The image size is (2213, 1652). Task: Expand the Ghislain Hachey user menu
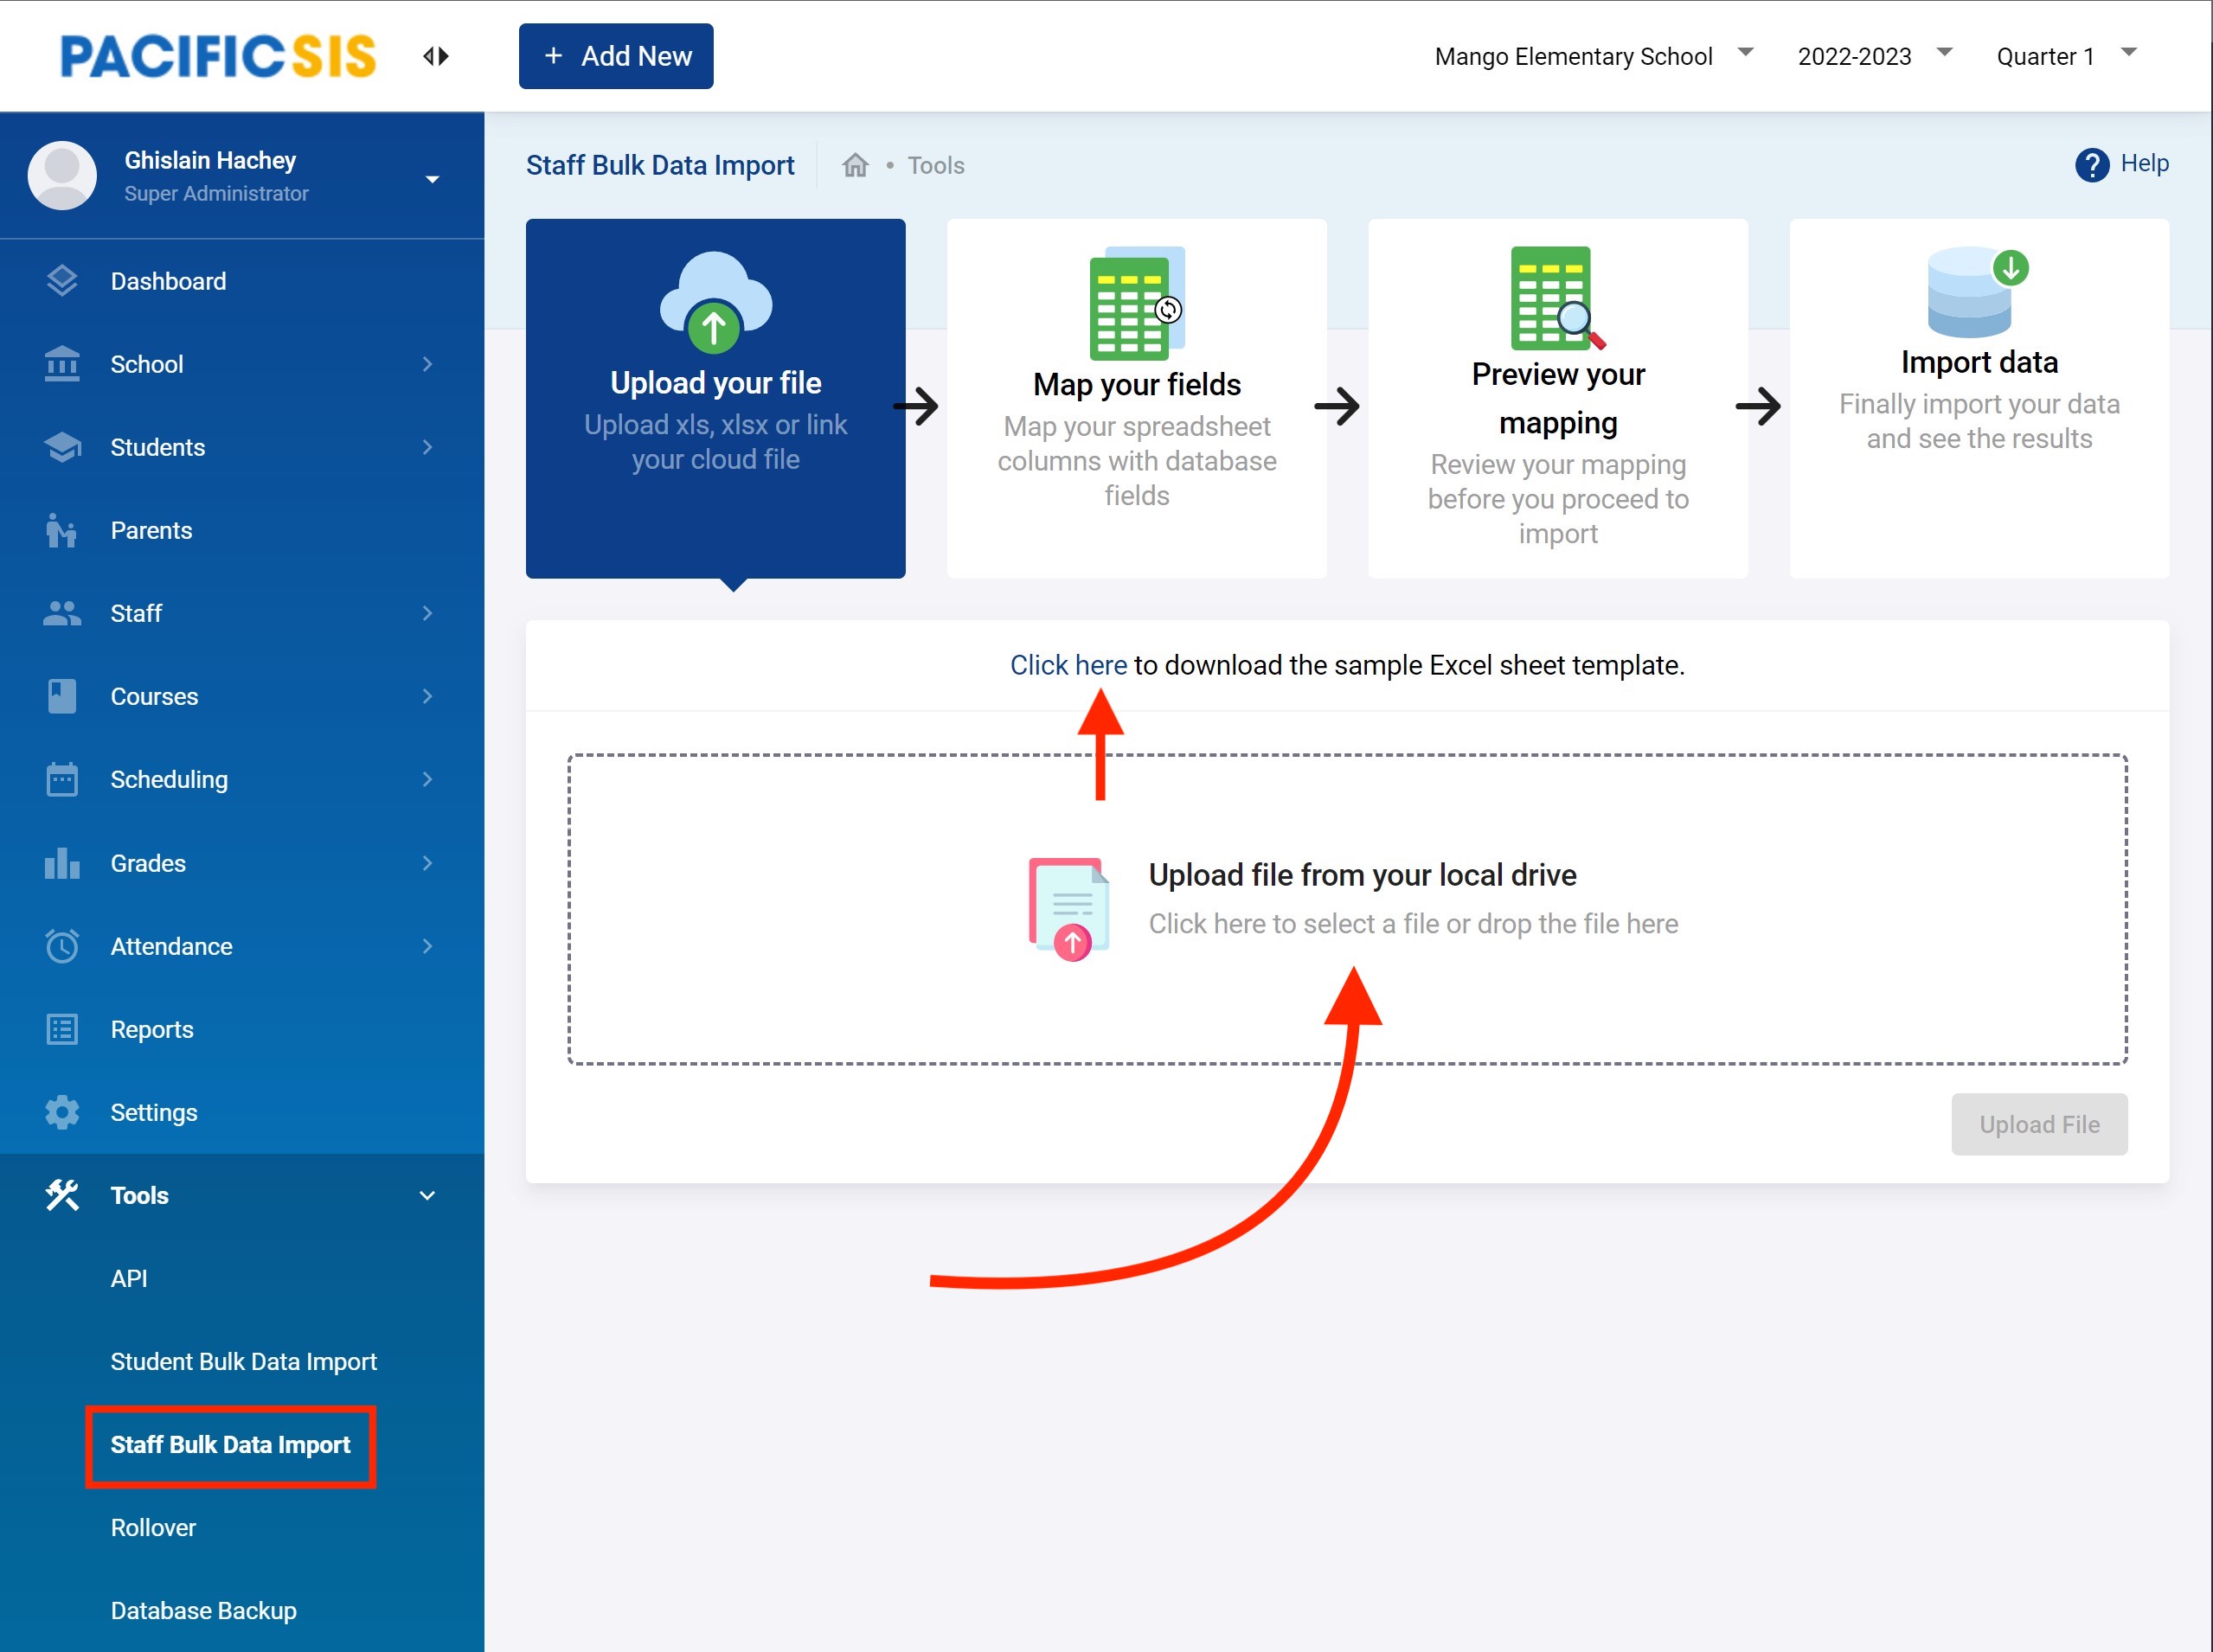click(x=432, y=179)
